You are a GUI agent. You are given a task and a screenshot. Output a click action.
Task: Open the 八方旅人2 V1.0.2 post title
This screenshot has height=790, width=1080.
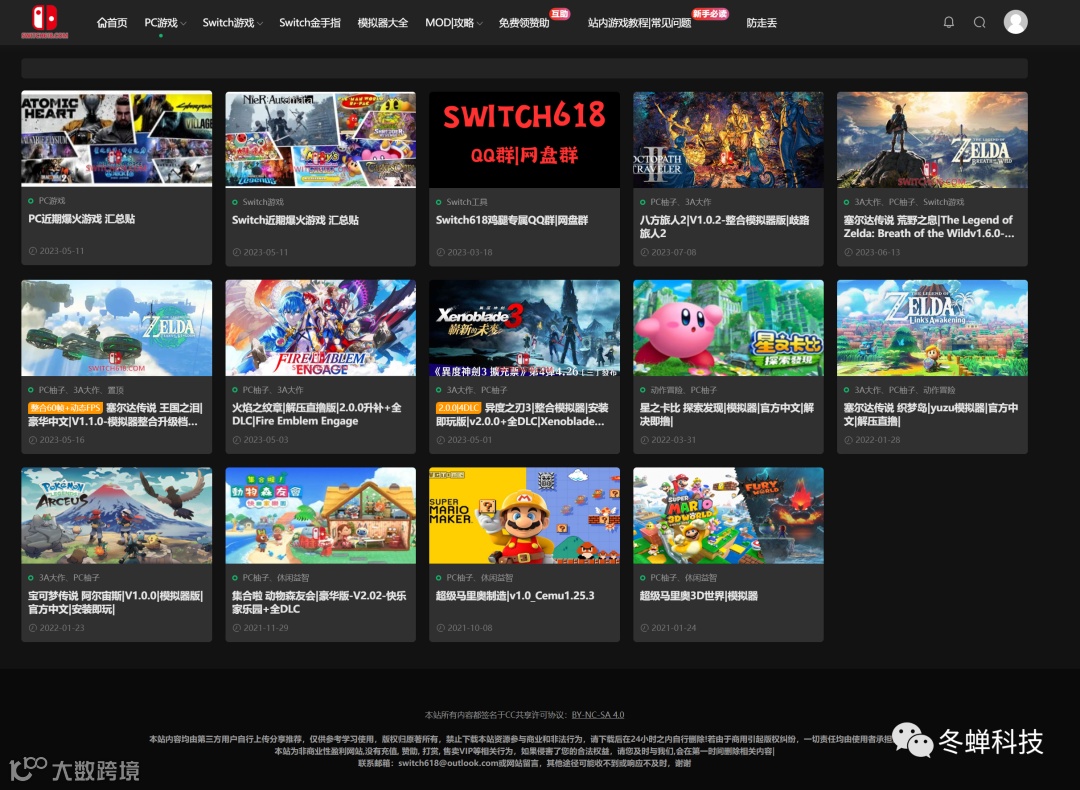tap(725, 227)
